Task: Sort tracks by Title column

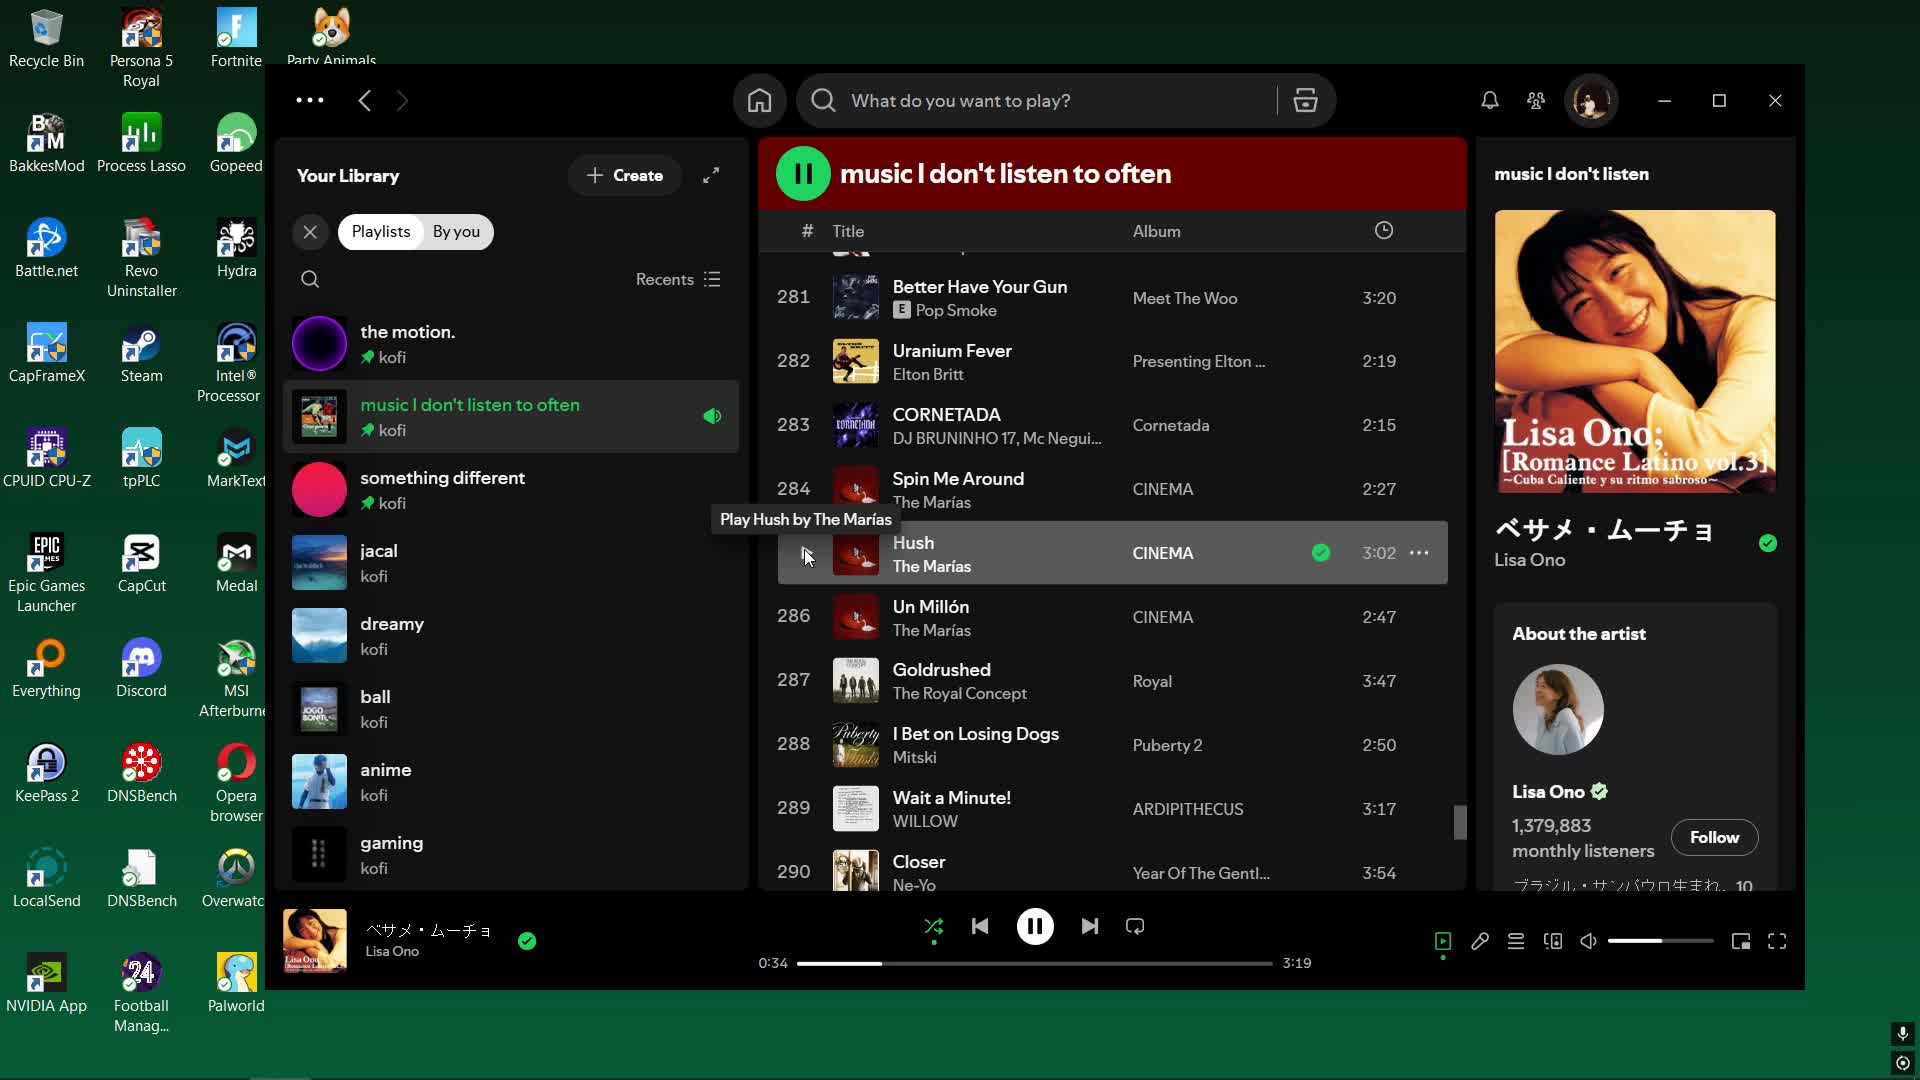Action: pyautogui.click(x=848, y=231)
